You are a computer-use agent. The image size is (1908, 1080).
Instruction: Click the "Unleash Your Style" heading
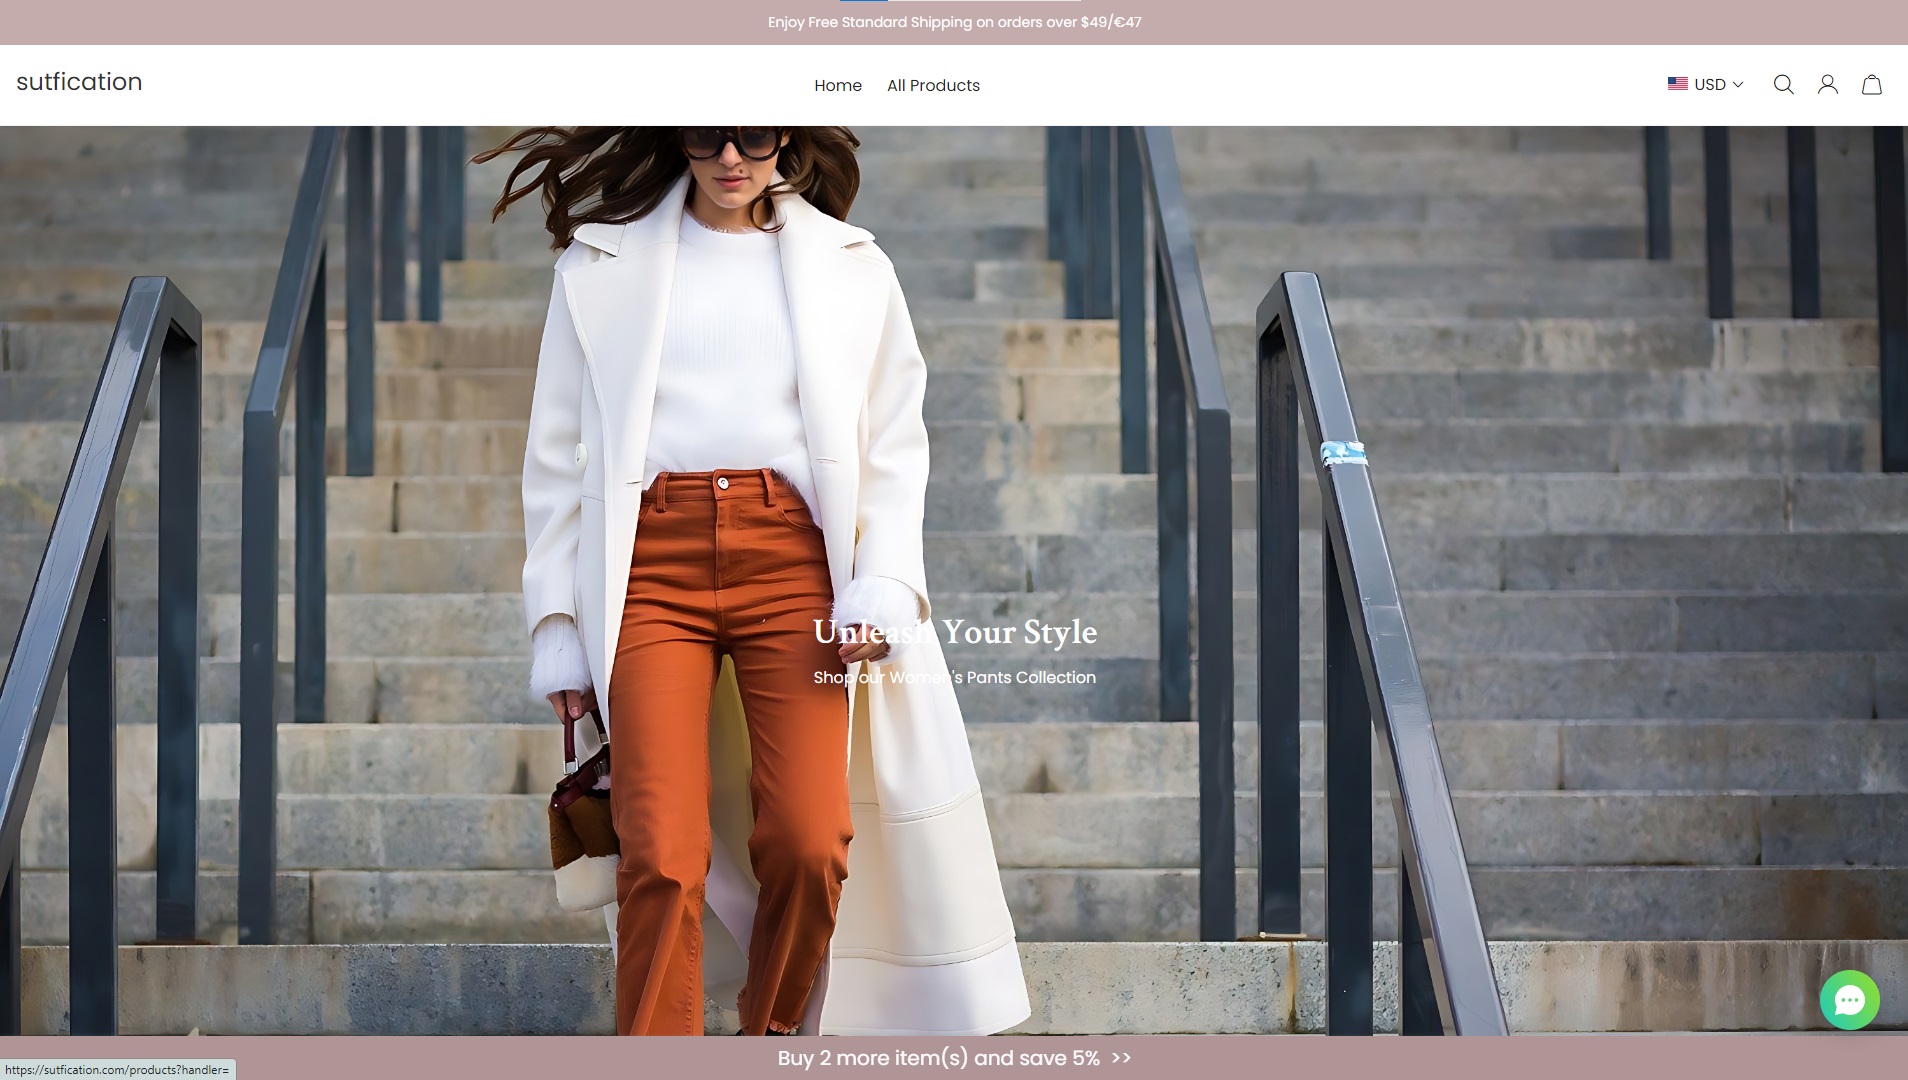pos(954,632)
